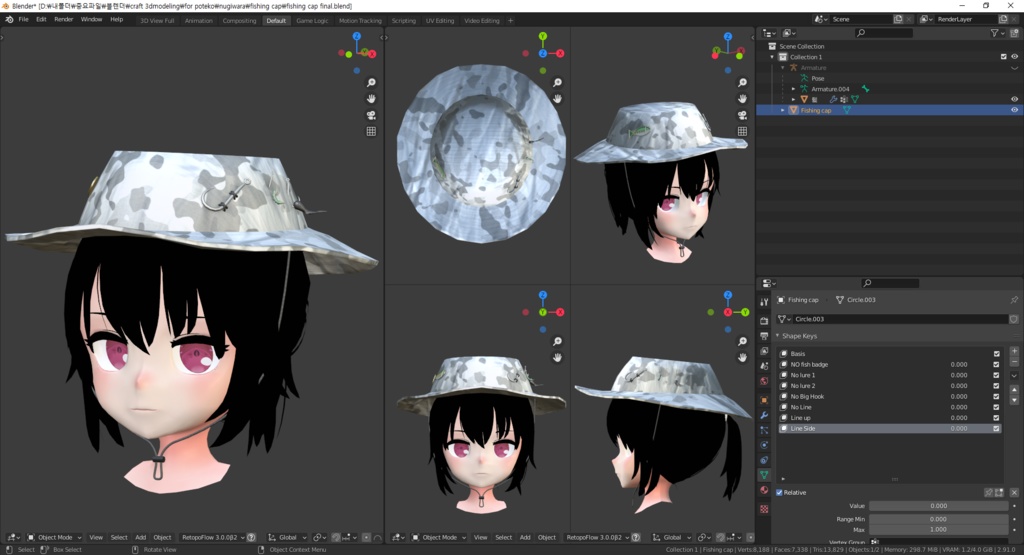Open the Object properties tab
The height and width of the screenshot is (555, 1024).
tap(764, 400)
